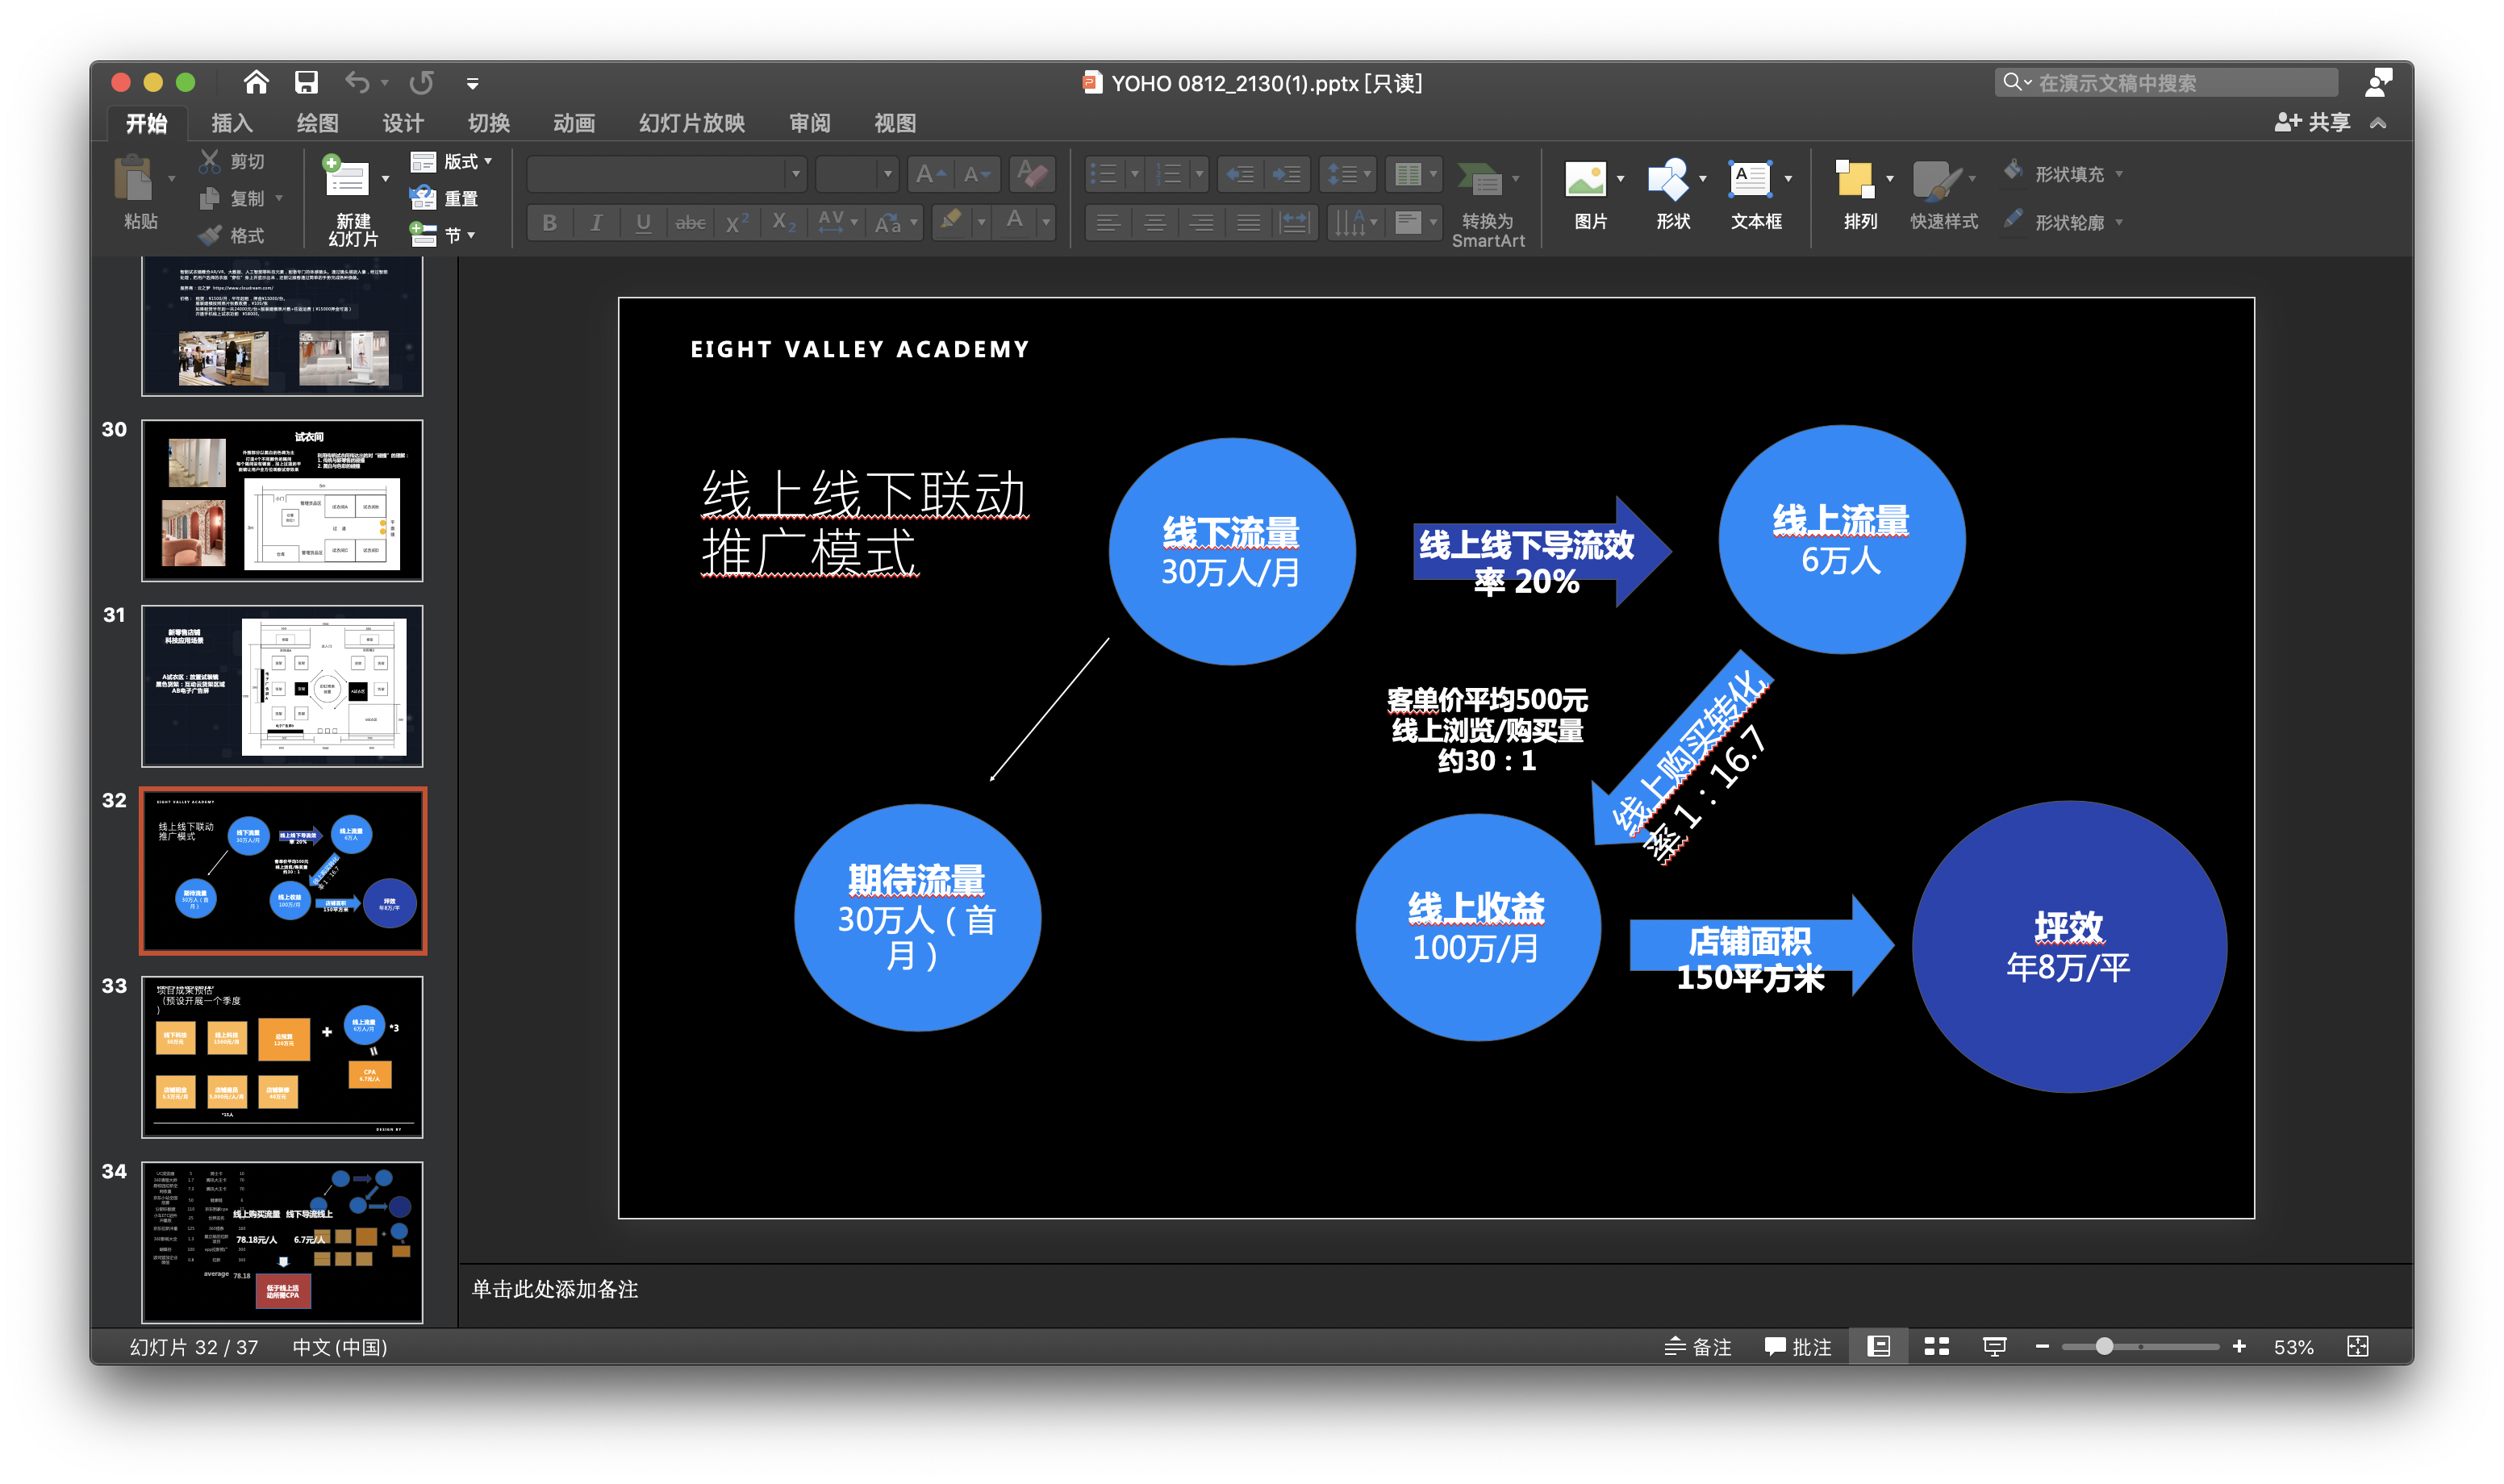Viewport: 2504px width, 1484px height.
Task: Expand the new slide dropdown arrow
Action: click(x=386, y=179)
